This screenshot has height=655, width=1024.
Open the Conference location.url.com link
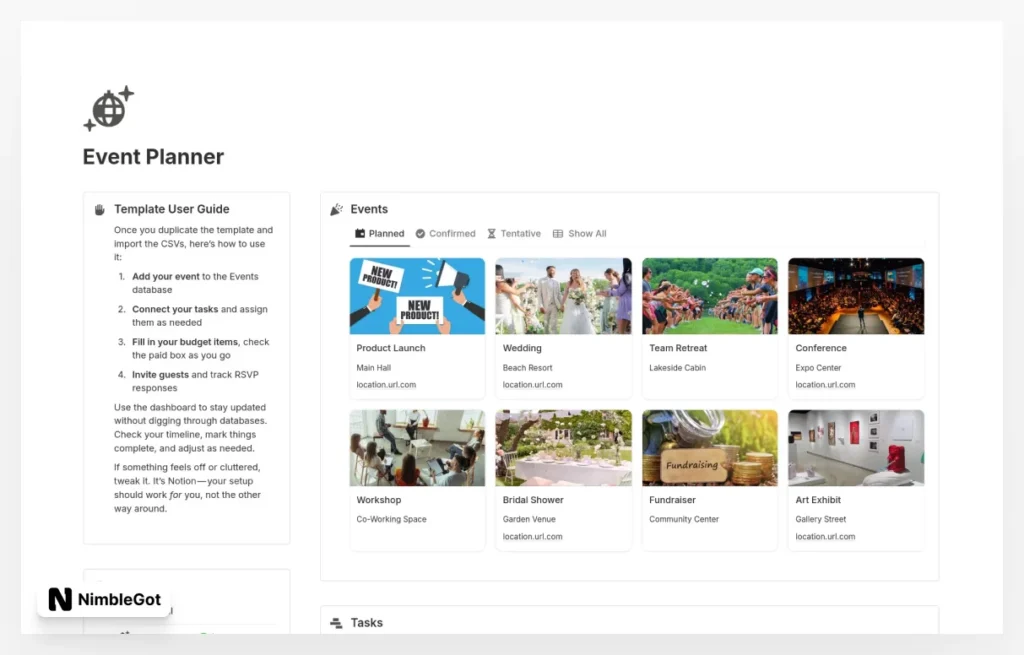pyautogui.click(x=825, y=385)
